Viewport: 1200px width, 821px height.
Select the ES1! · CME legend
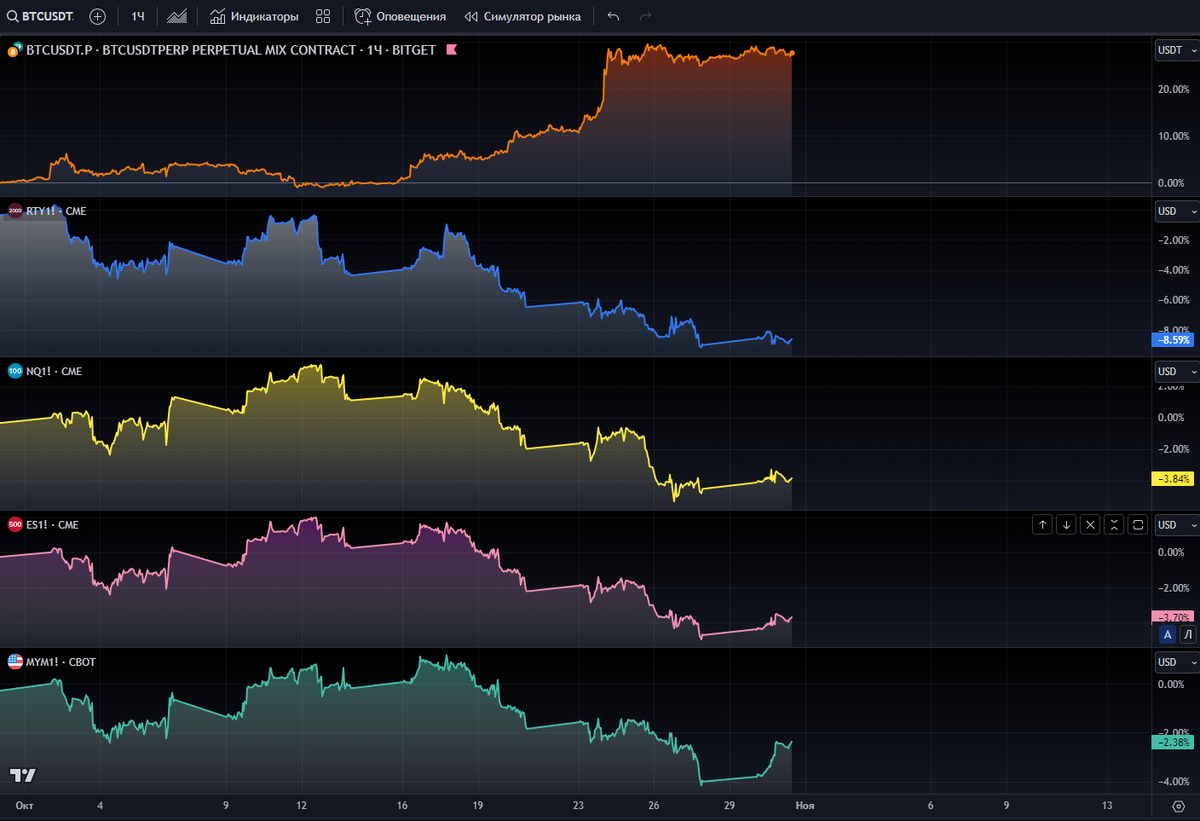(x=52, y=524)
